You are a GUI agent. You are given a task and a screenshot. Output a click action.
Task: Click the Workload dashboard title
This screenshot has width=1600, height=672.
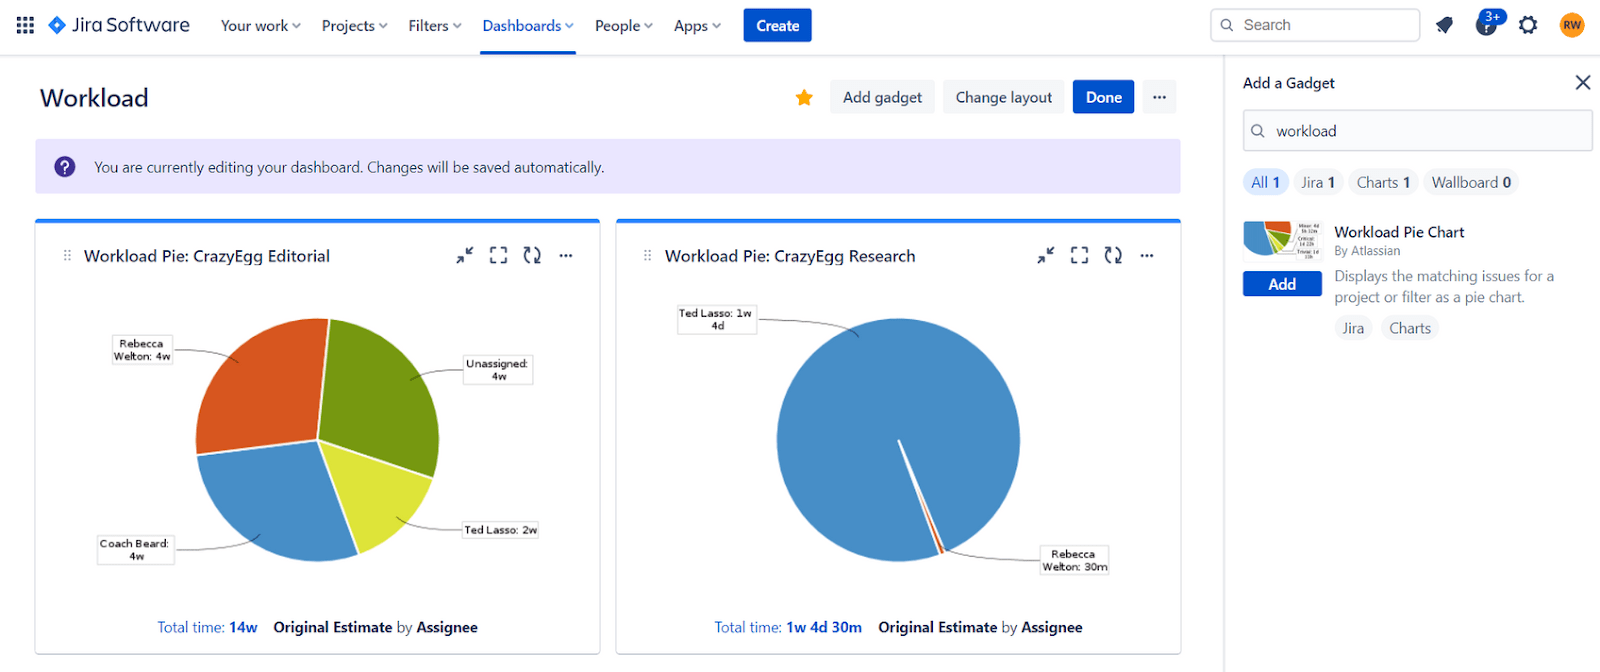pyautogui.click(x=94, y=98)
